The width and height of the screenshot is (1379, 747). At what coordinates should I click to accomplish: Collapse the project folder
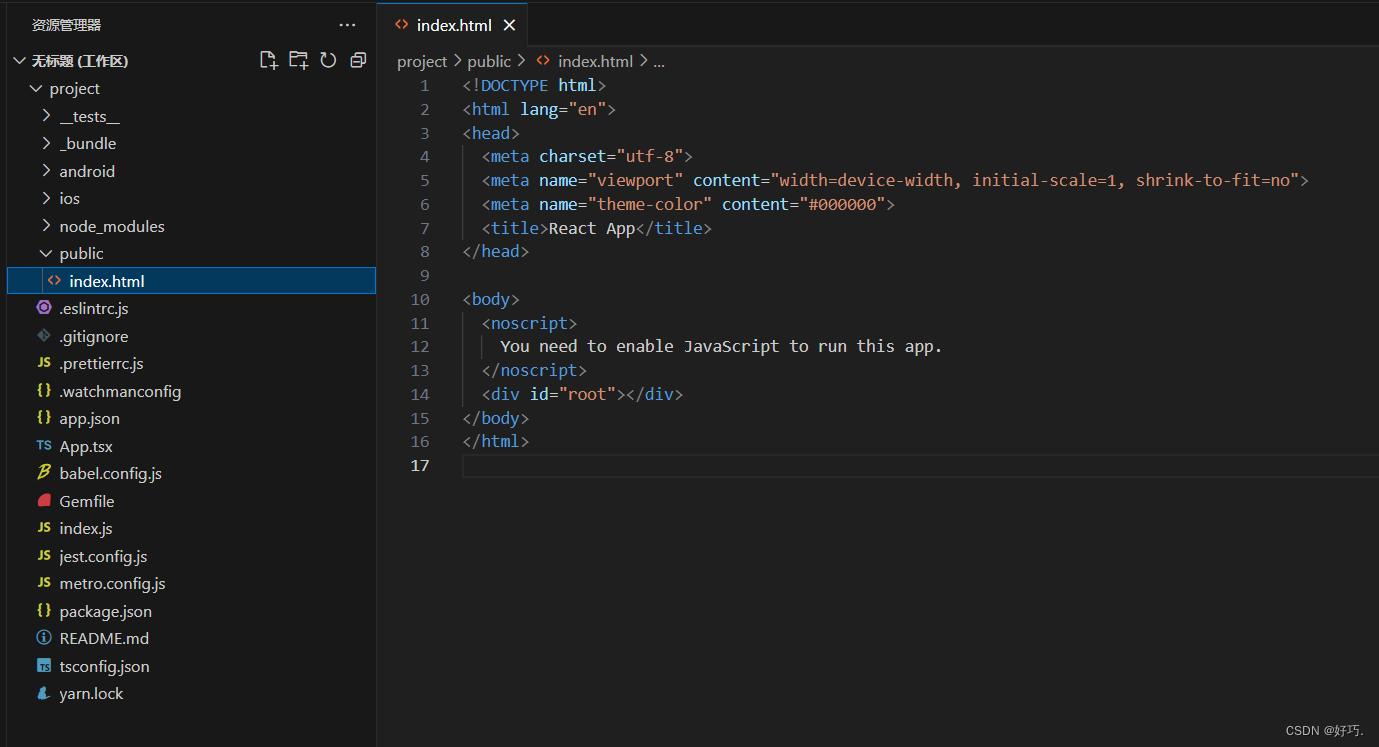pyautogui.click(x=37, y=89)
